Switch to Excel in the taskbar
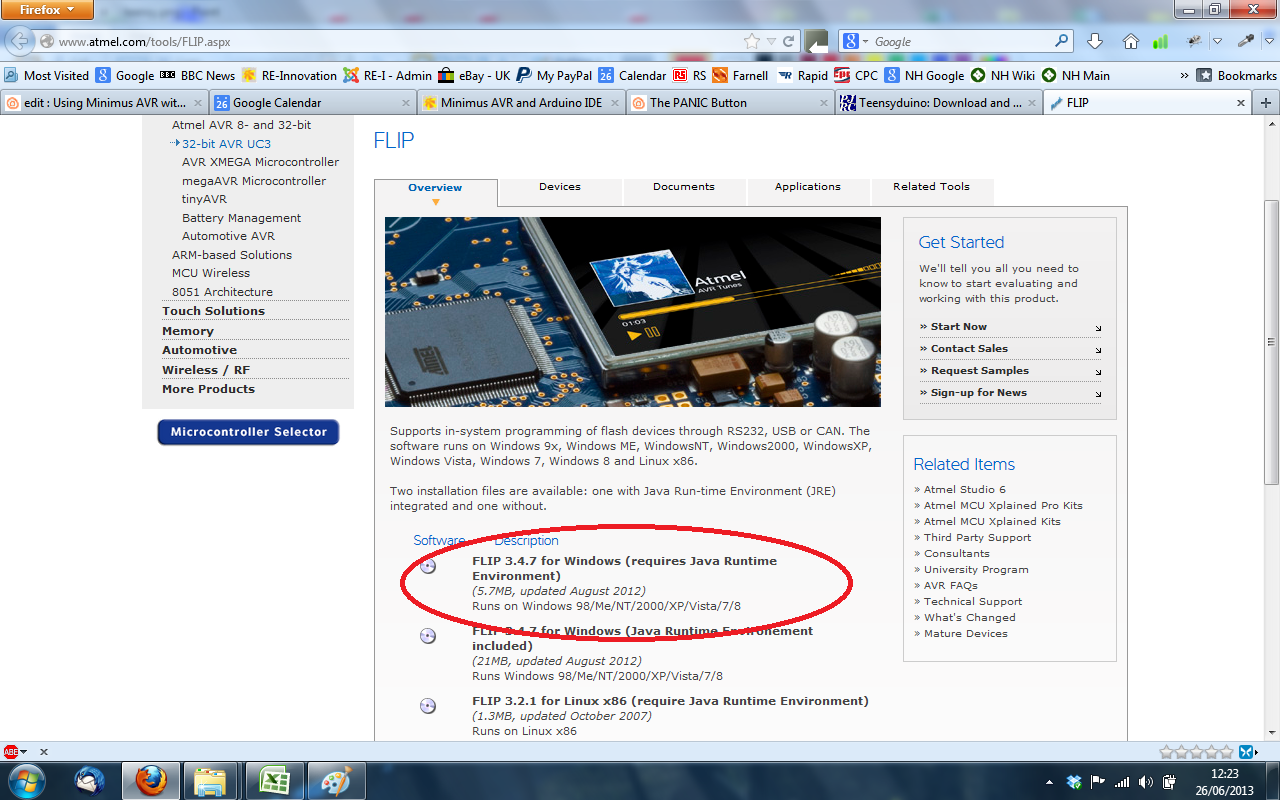Image resolution: width=1280 pixels, height=800 pixels. pyautogui.click(x=273, y=781)
